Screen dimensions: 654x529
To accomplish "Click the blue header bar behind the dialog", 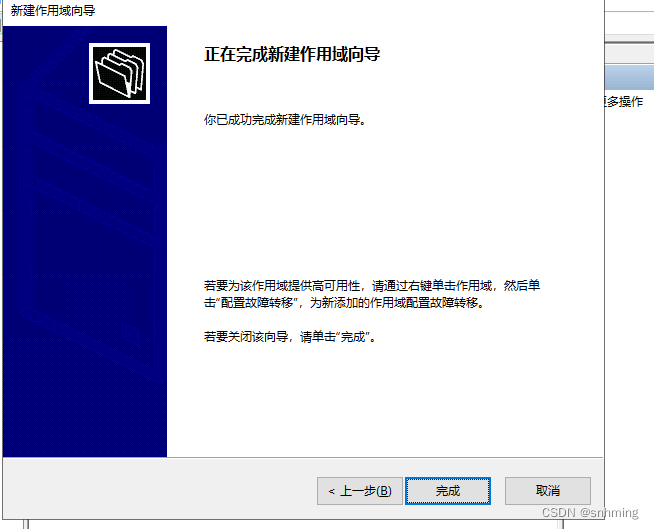I will pos(628,78).
